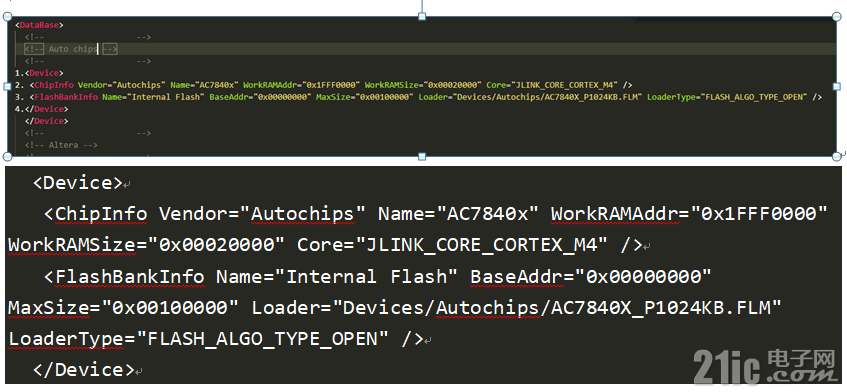Click the bottom-right corner resize handle of the image
847x392 pixels.
pyautogui.click(x=837, y=157)
